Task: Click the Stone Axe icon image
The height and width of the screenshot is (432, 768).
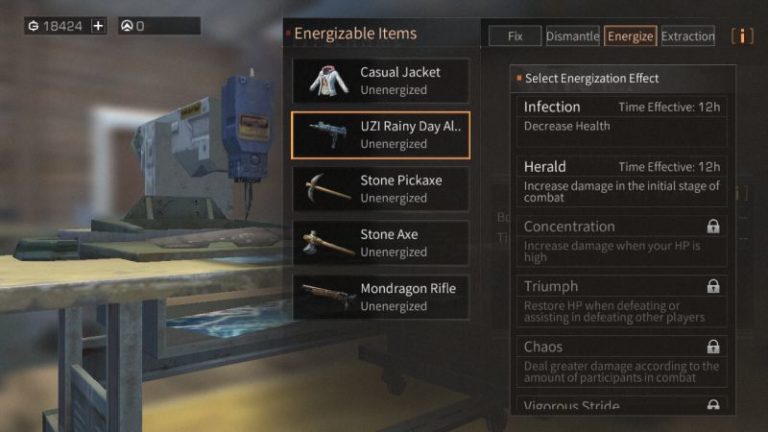Action: coord(327,243)
